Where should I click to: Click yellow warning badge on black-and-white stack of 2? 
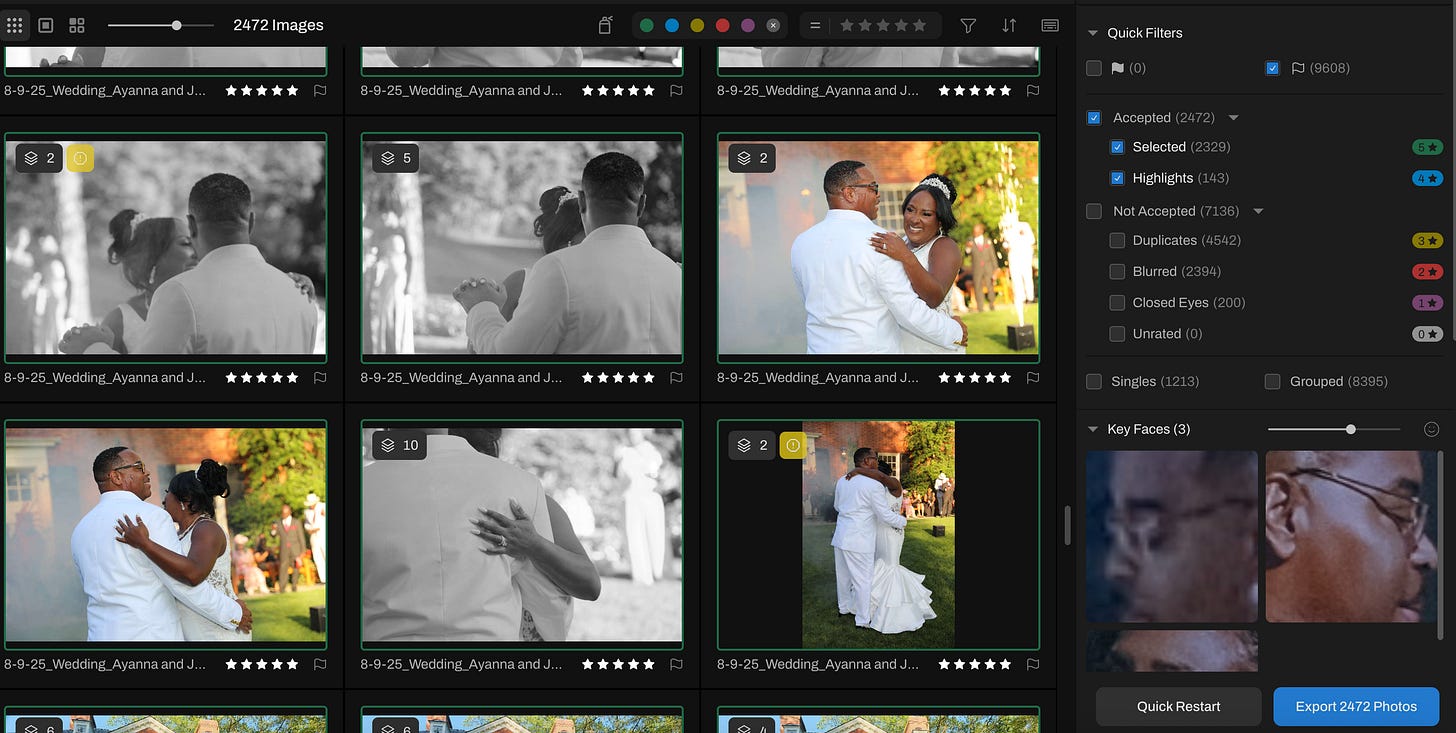[x=80, y=158]
